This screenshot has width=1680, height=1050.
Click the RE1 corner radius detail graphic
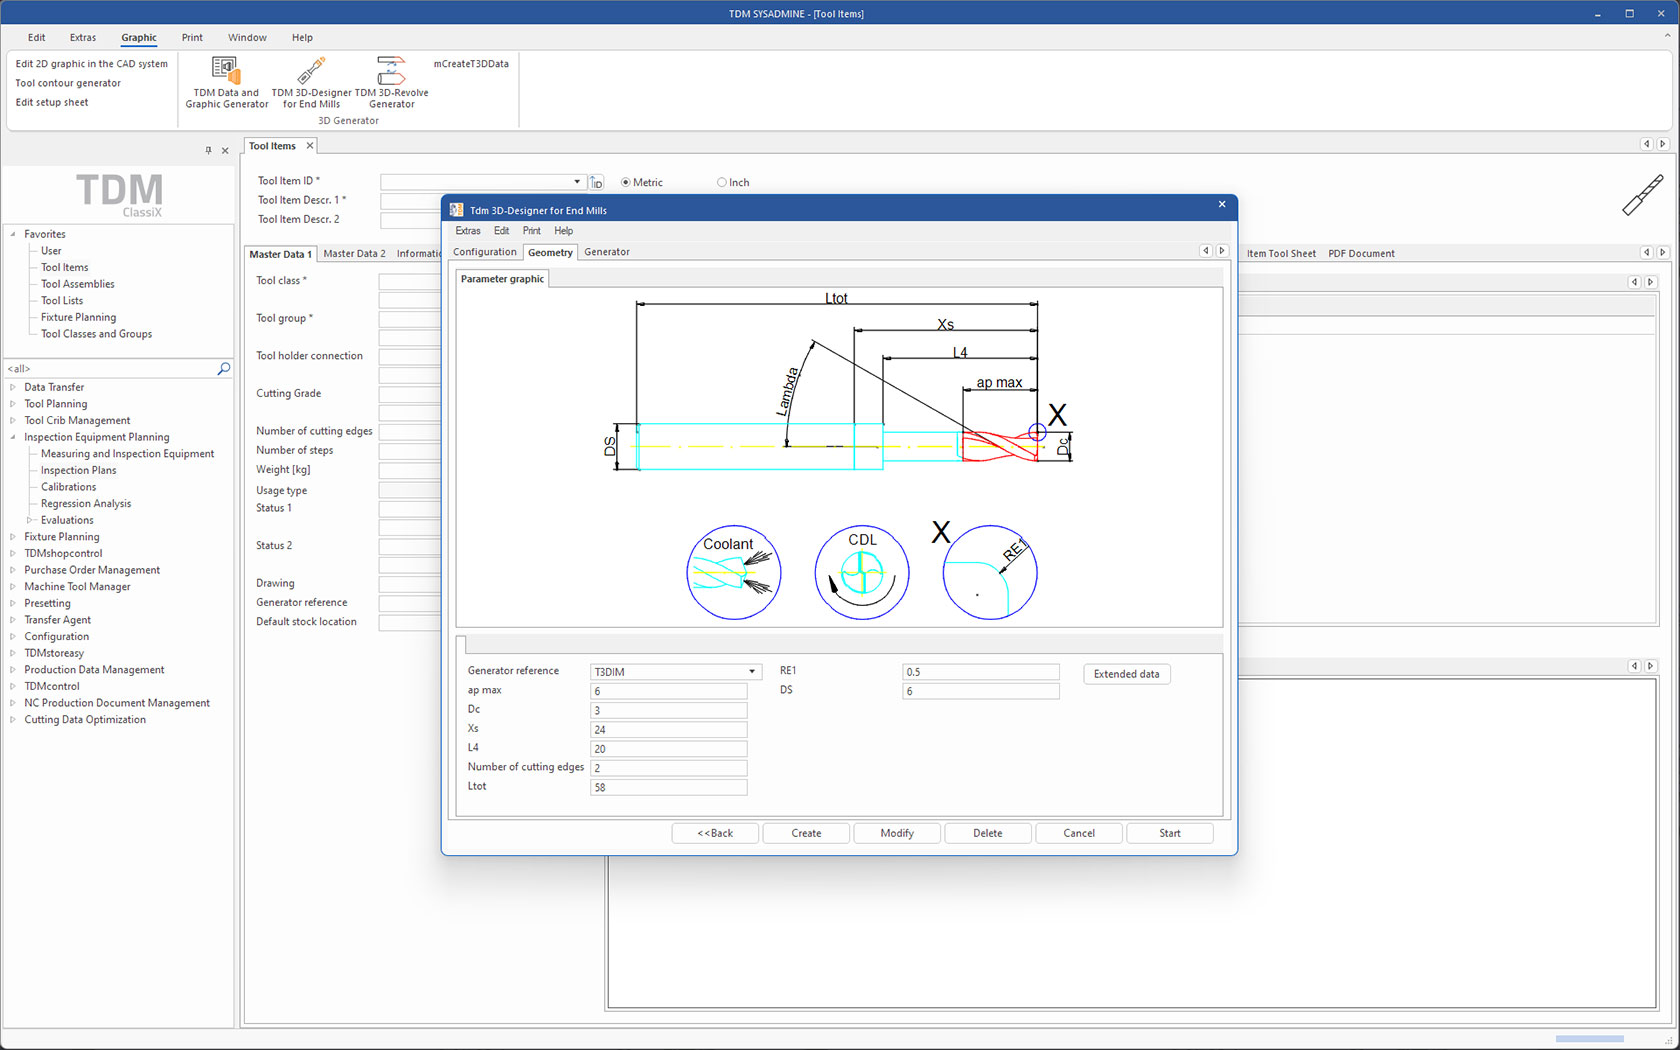tap(990, 572)
